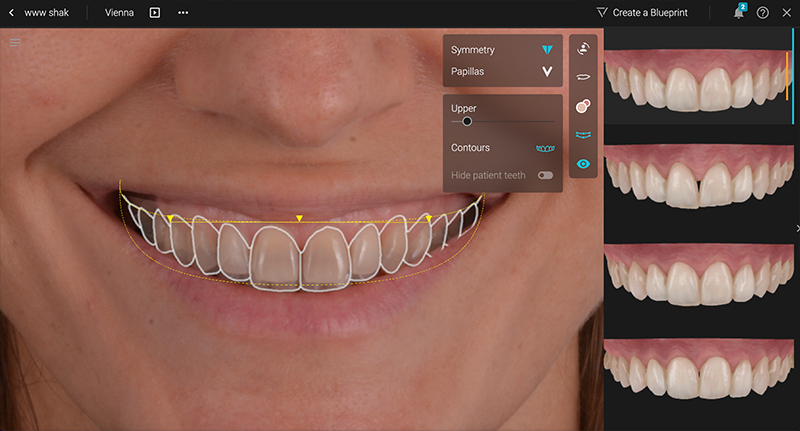Click the Contours teeth outline icon

545,148
